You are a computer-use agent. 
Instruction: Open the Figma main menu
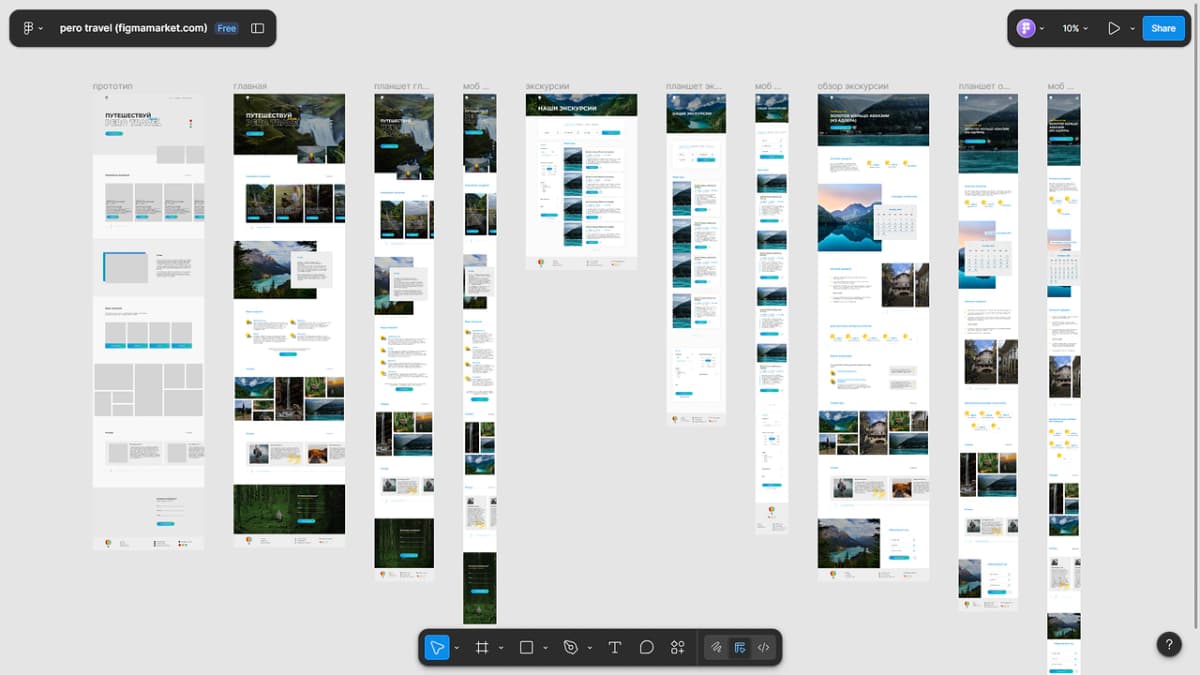[x=28, y=28]
